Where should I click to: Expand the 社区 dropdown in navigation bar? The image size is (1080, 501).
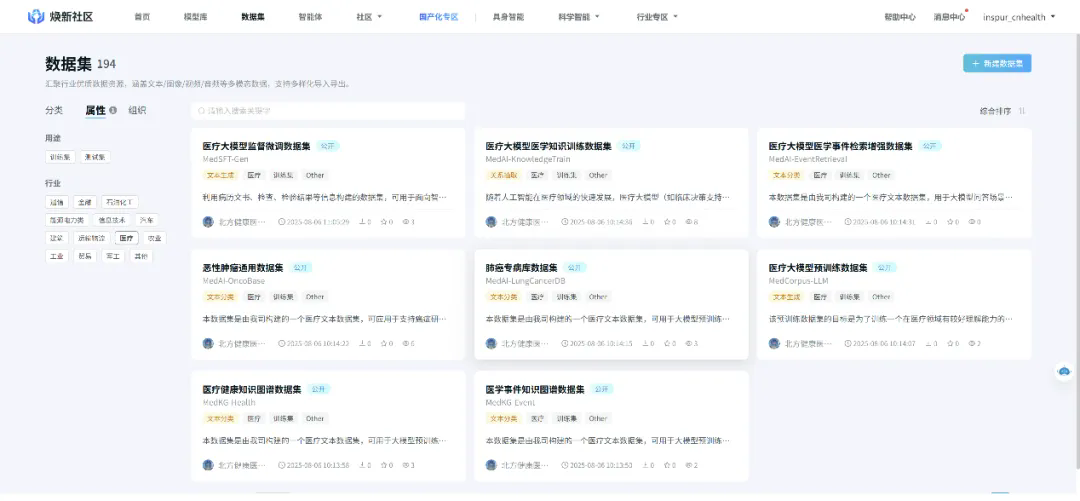coord(369,17)
